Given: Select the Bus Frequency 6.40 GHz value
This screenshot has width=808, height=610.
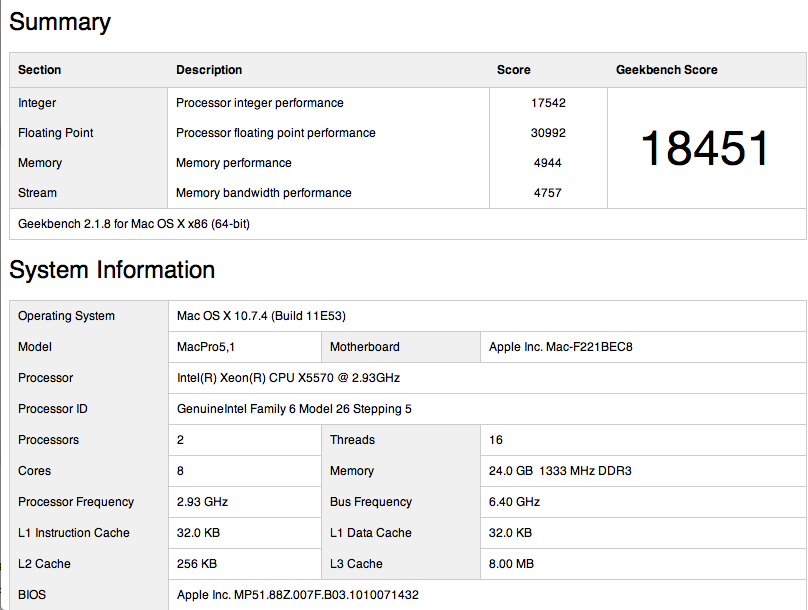Looking at the screenshot, I should [514, 502].
